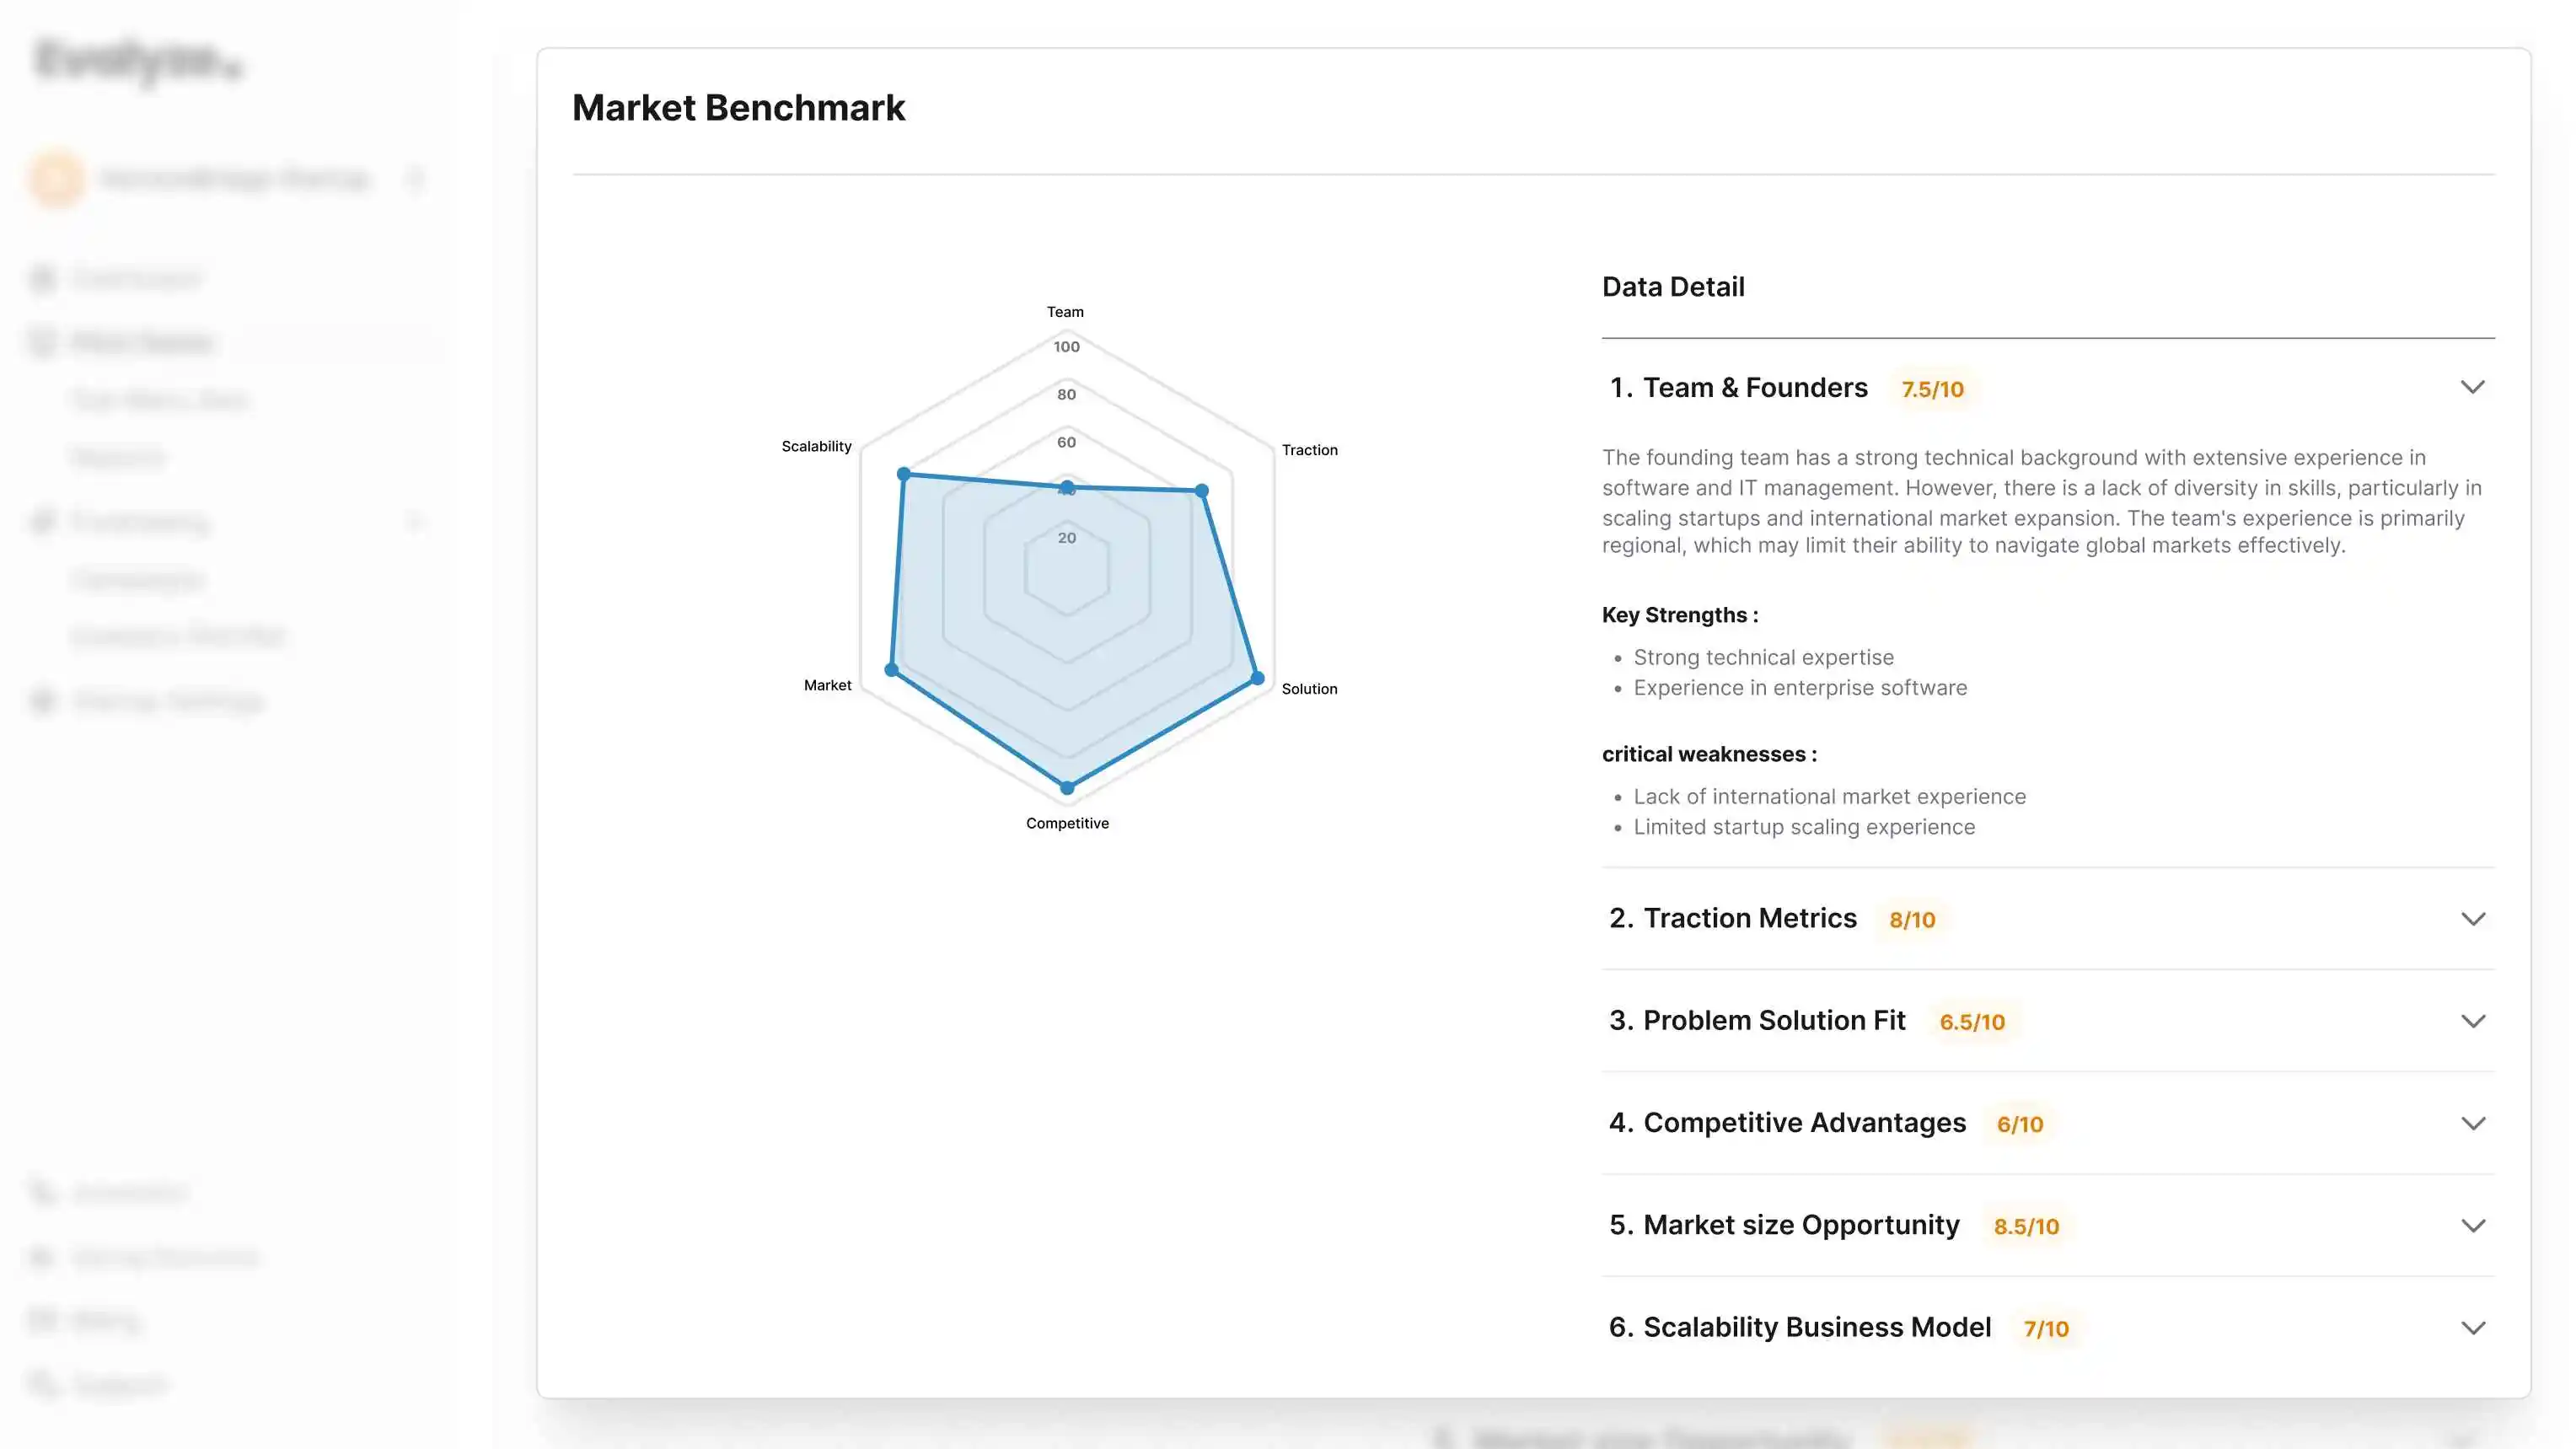Click the topmost icon in the lower sidebar group
The width and height of the screenshot is (2576, 1449).
click(x=42, y=1192)
